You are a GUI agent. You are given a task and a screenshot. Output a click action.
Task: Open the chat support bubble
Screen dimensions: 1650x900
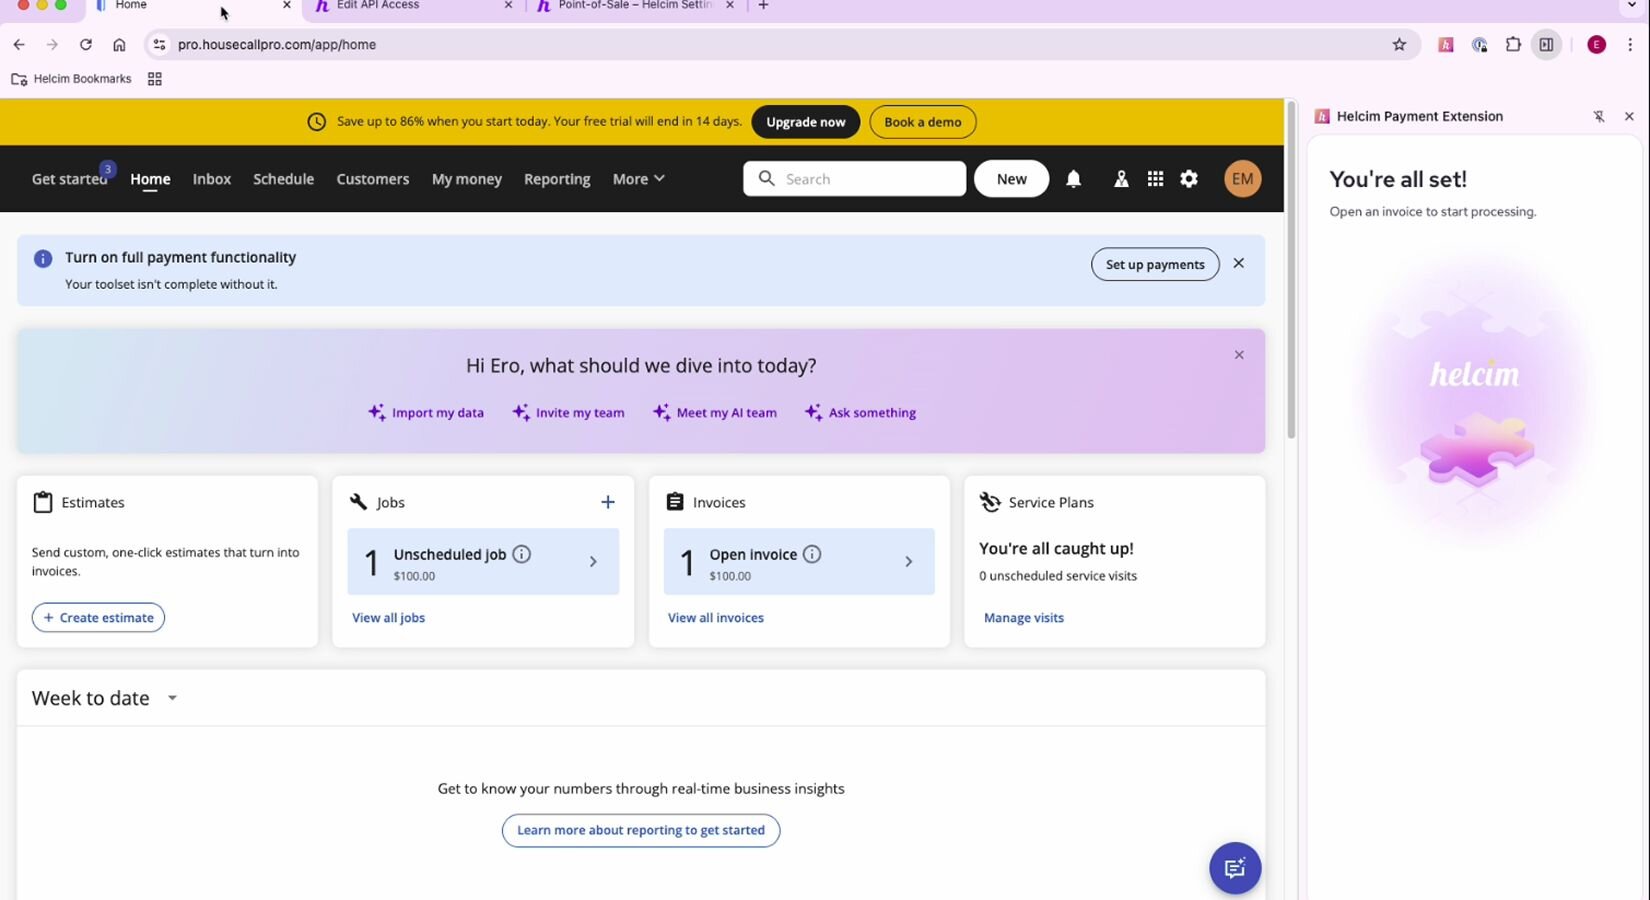coord(1235,868)
